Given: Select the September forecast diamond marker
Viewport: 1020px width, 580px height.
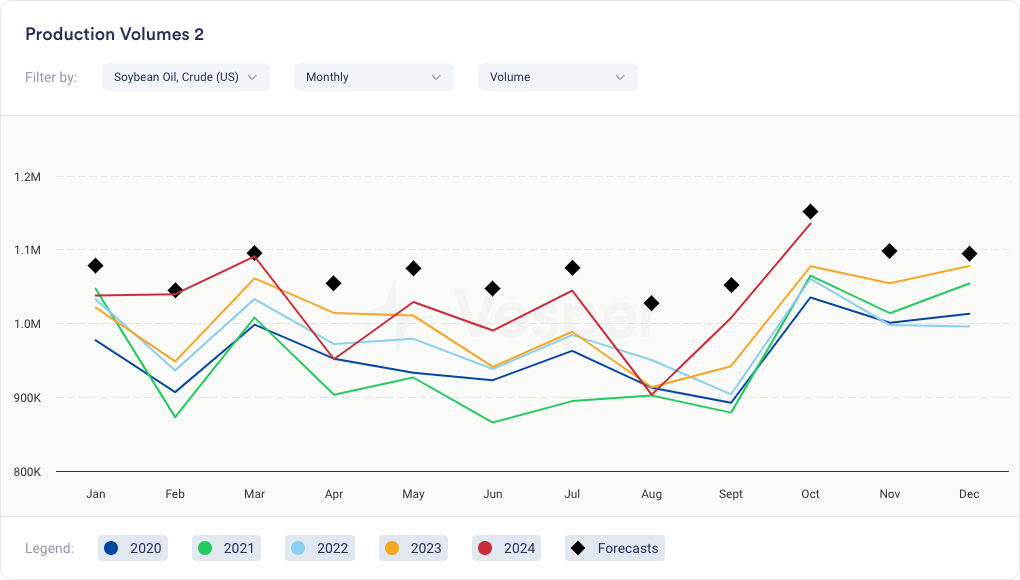Looking at the screenshot, I should 731,285.
